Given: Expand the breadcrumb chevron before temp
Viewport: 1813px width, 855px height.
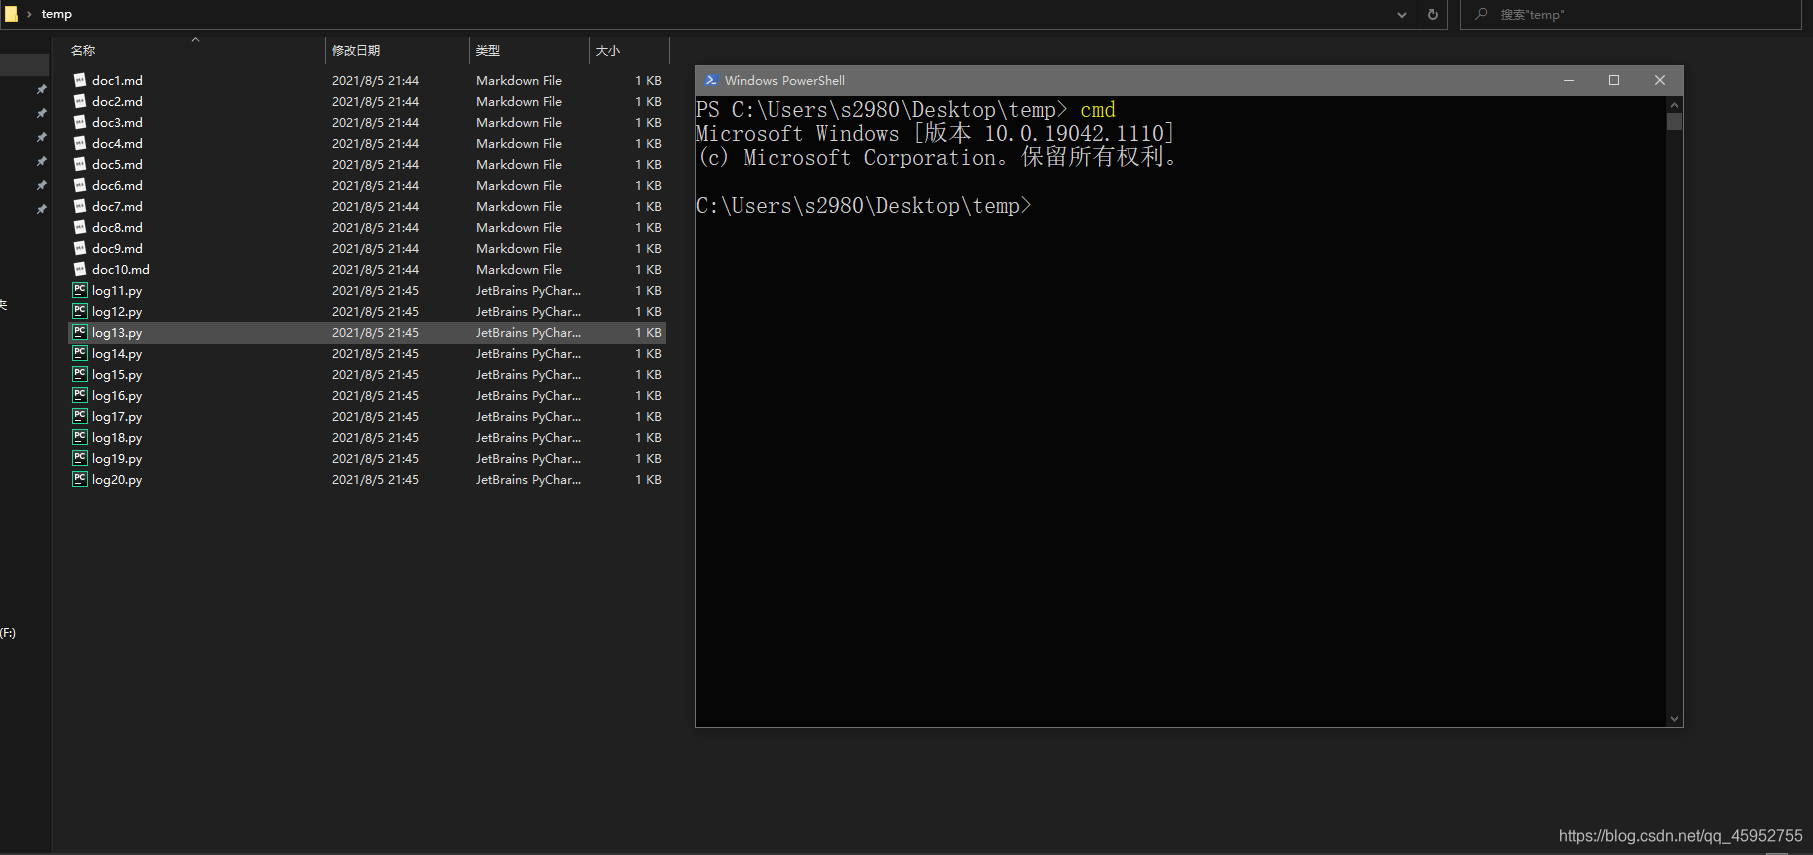Looking at the screenshot, I should click(29, 14).
